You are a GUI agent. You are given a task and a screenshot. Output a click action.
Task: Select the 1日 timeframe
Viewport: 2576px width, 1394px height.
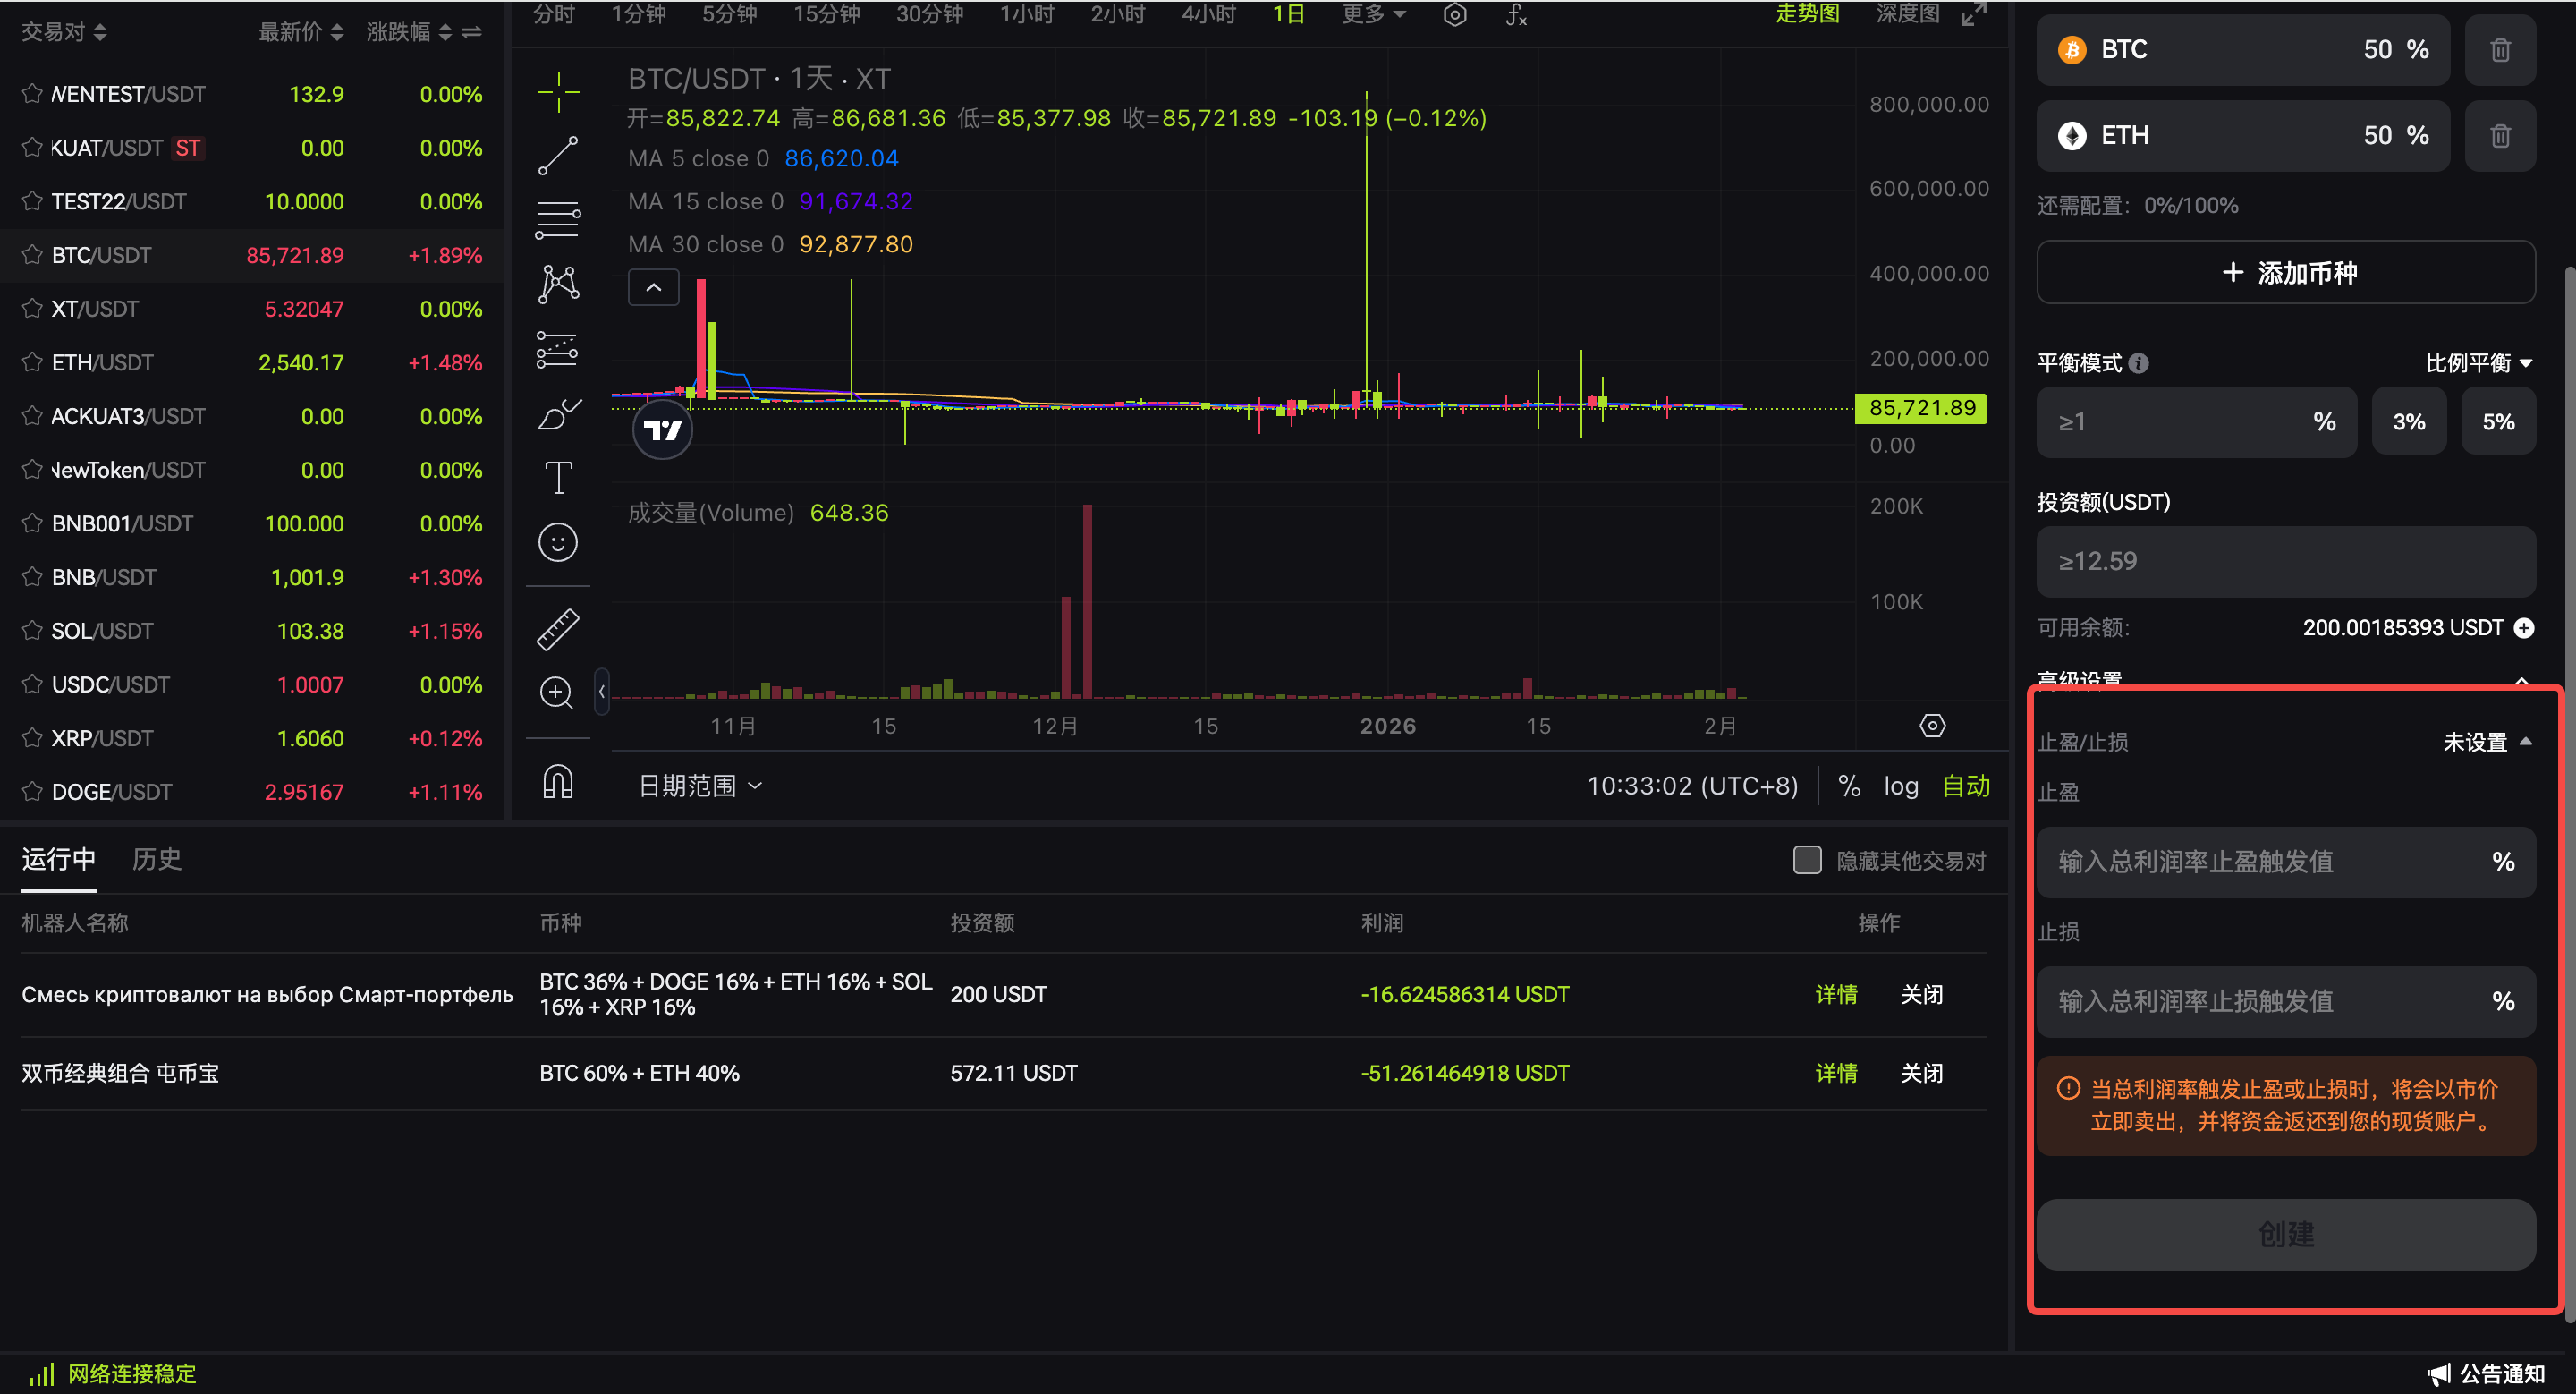1288,15
